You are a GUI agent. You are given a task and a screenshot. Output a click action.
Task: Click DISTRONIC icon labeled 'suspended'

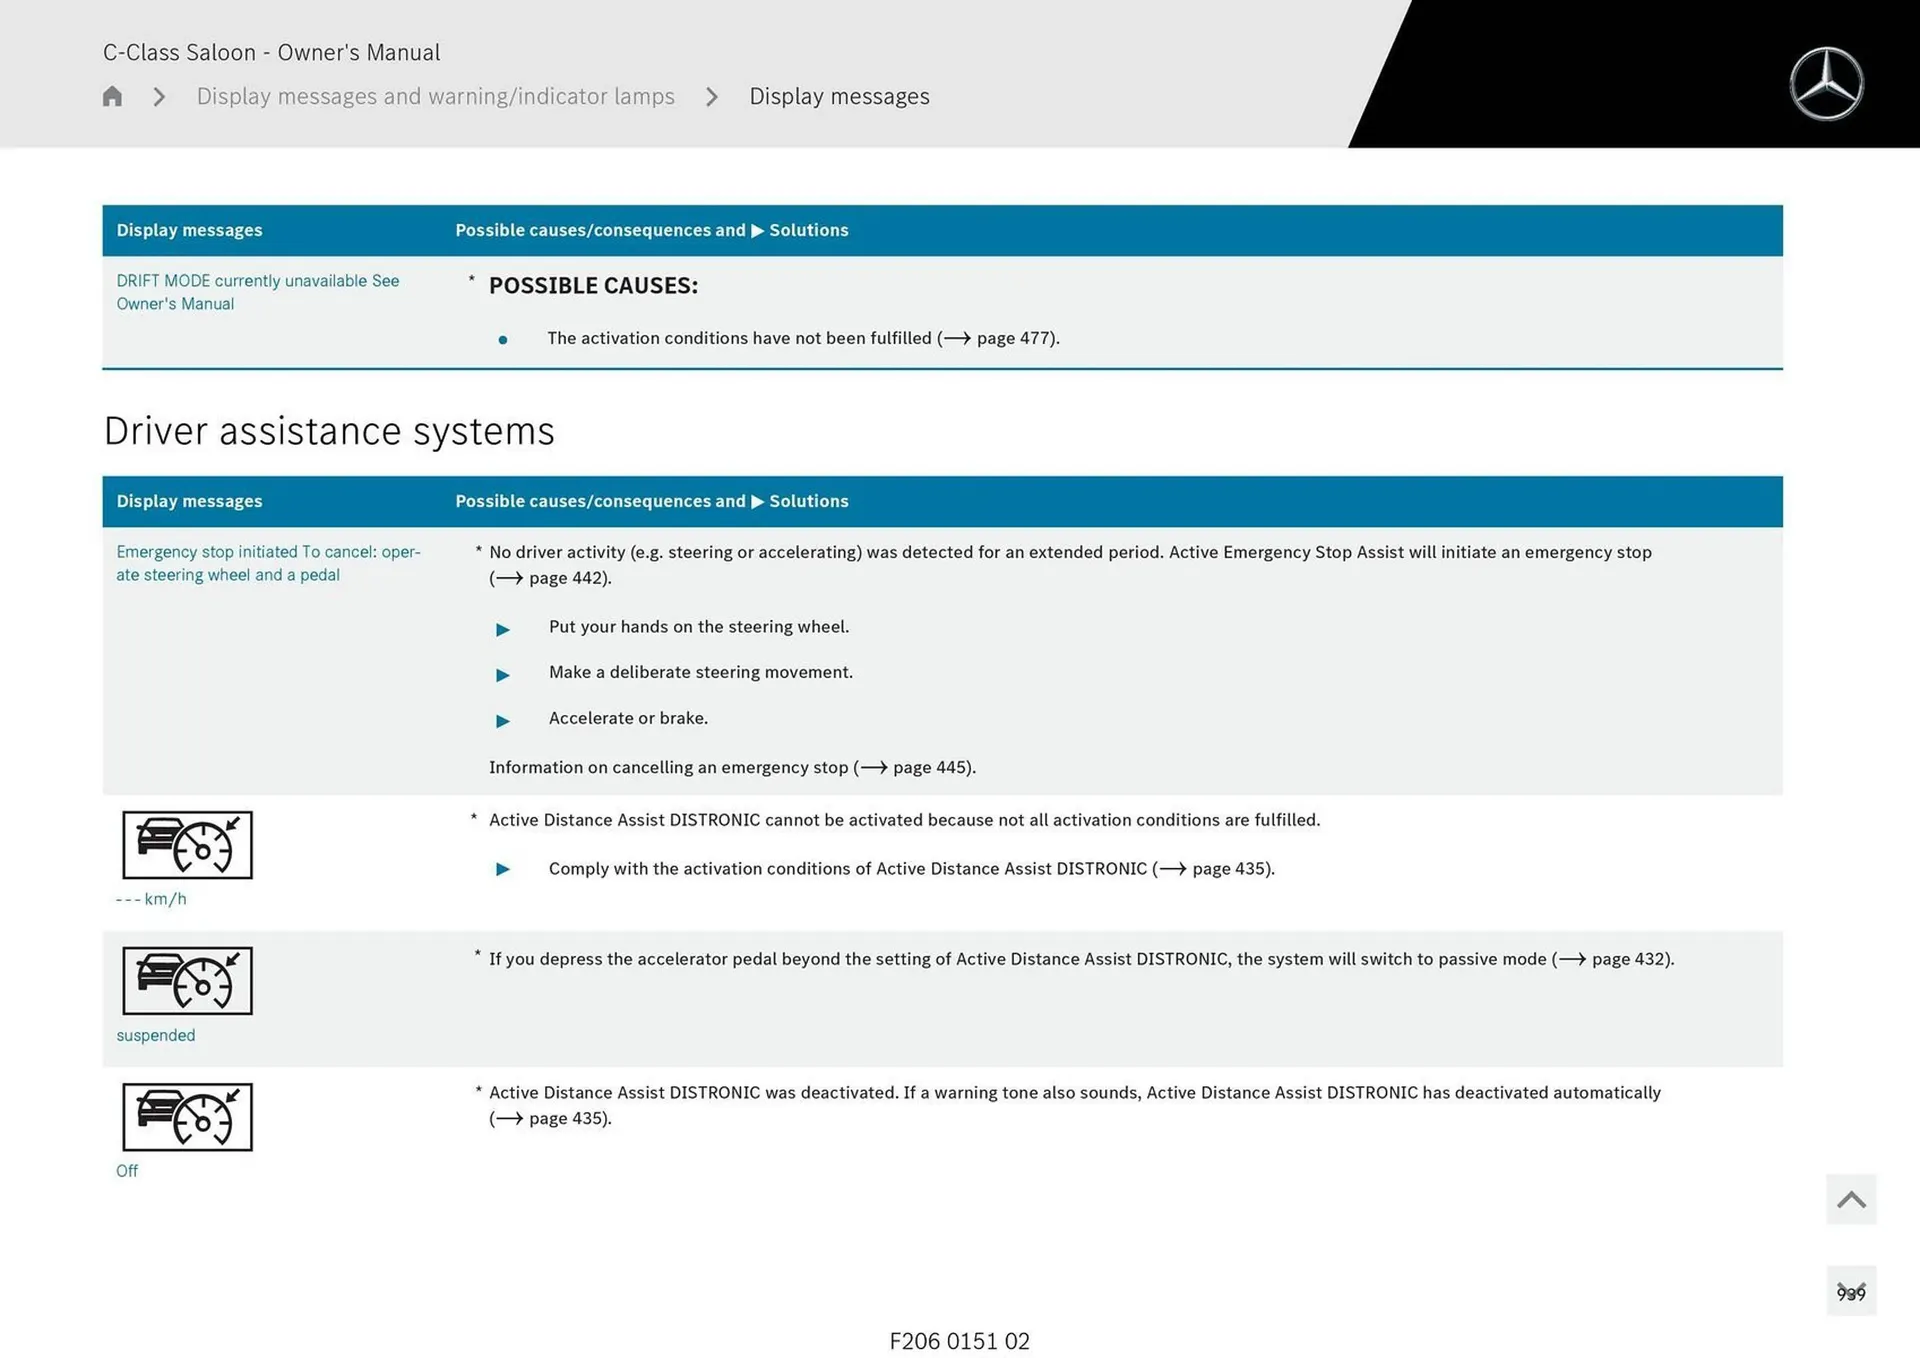(187, 981)
